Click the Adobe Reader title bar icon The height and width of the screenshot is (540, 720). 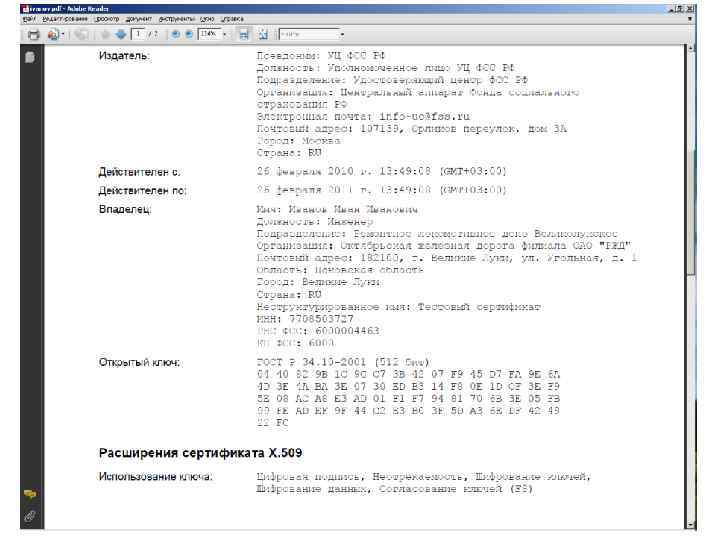point(25,9)
